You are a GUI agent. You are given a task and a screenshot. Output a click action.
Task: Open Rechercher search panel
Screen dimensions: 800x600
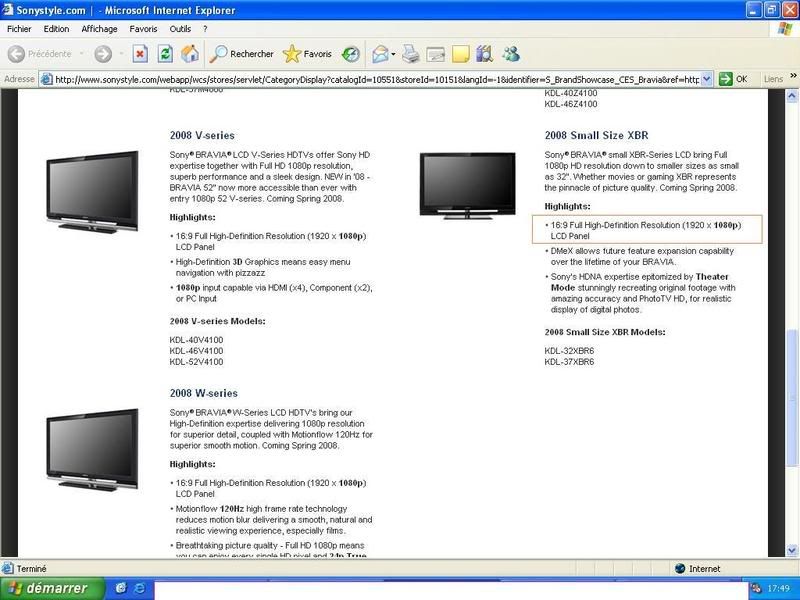242,54
